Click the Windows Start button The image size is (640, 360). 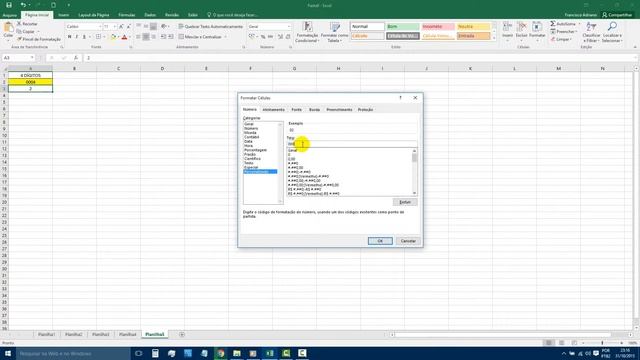tap(8, 353)
